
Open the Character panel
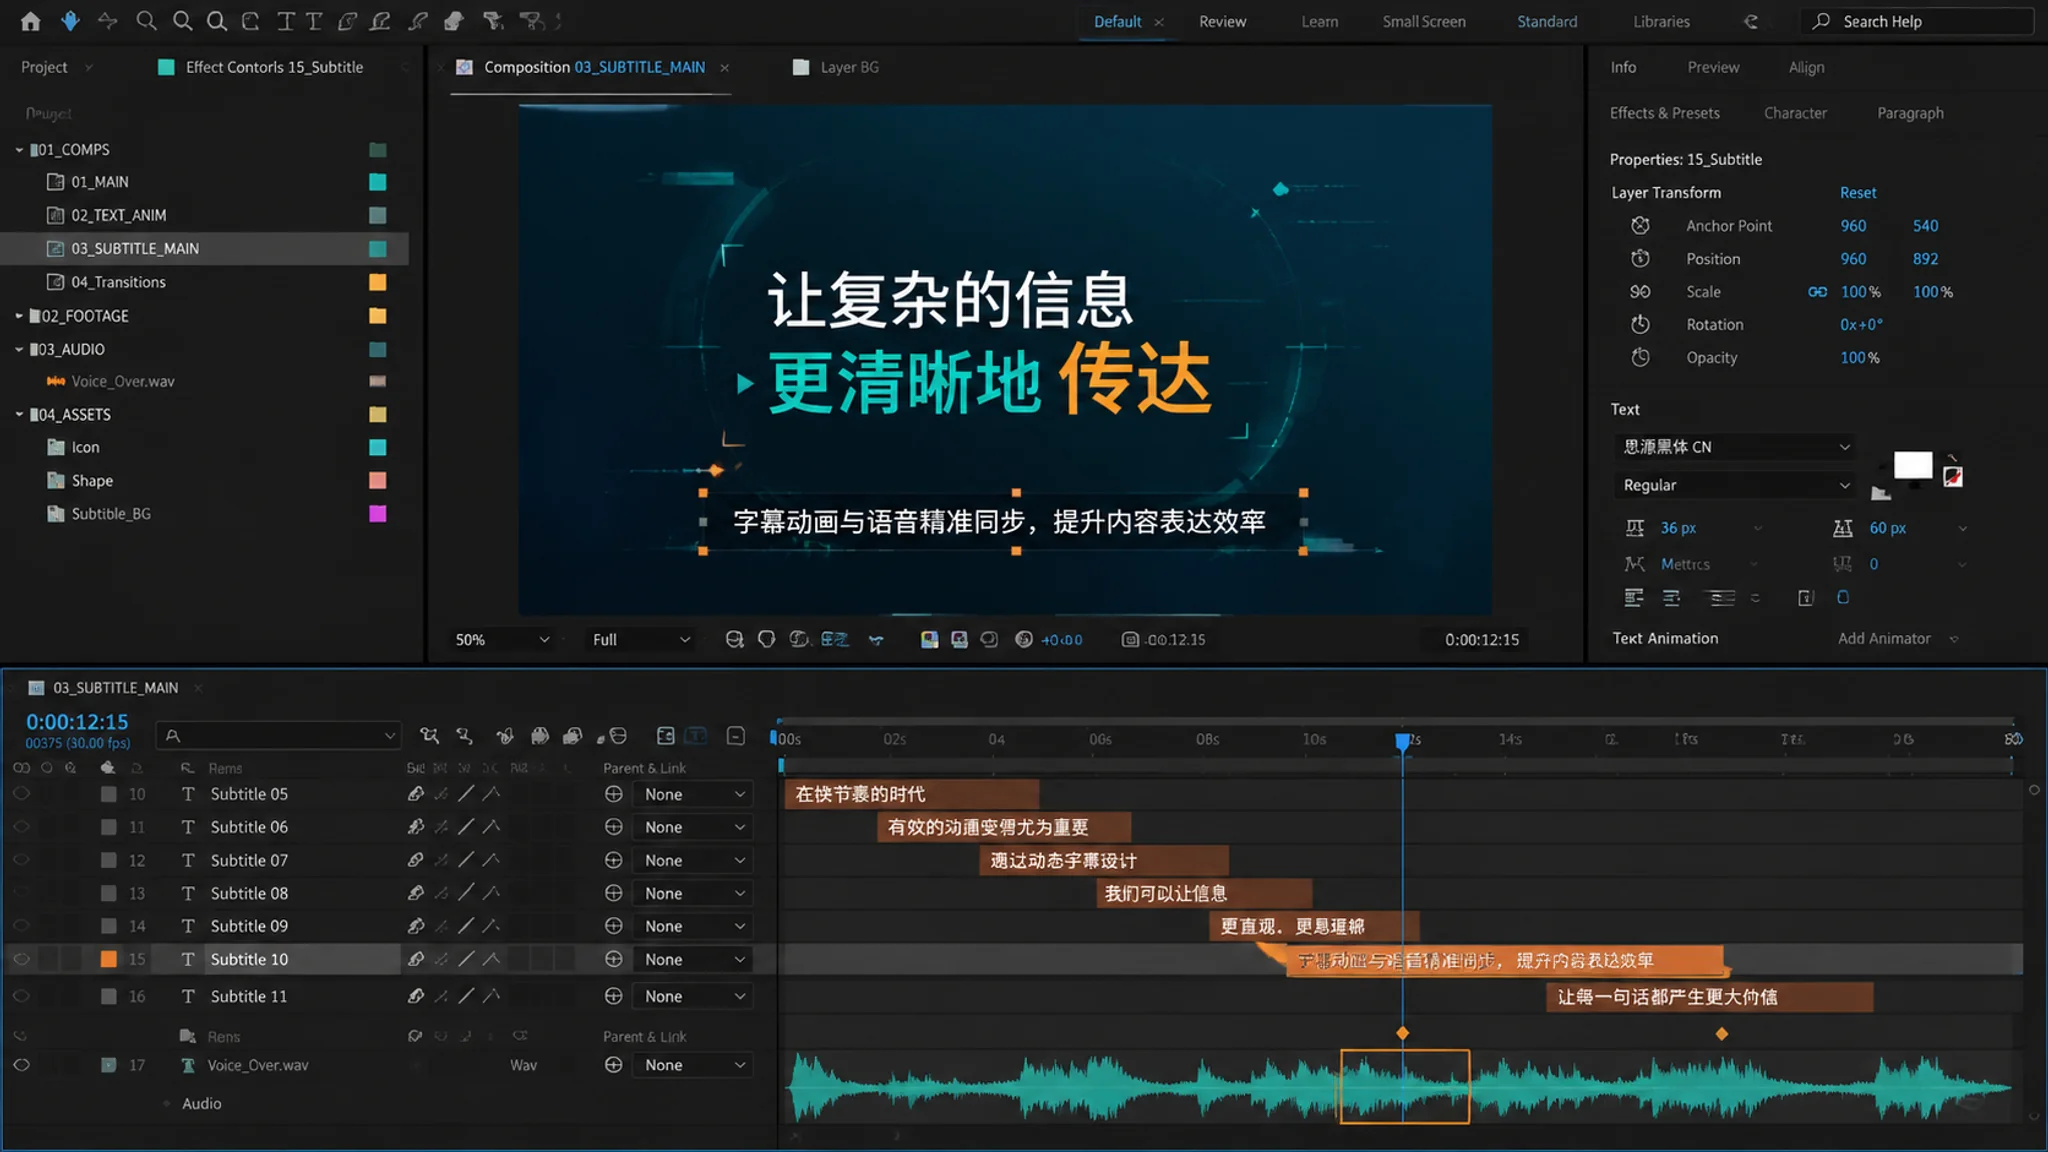click(1795, 113)
